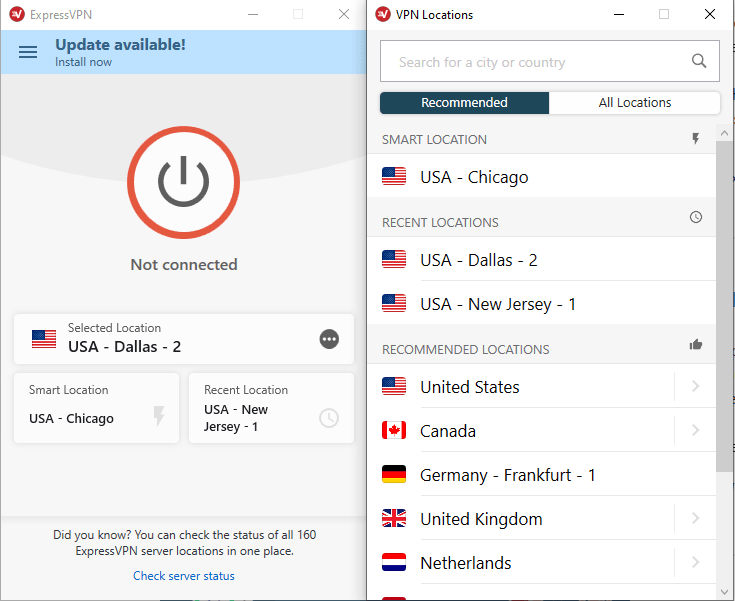The width and height of the screenshot is (735, 601).
Task: Choose USA - Dallas - 2 in Recent Locations
Action: click(542, 260)
